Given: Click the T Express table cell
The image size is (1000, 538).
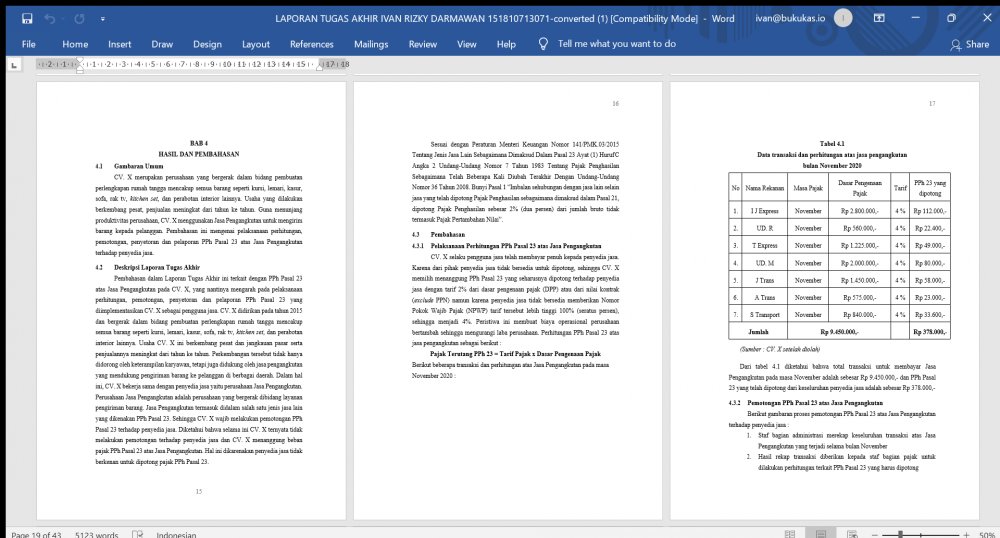Looking at the screenshot, I should click(x=764, y=245).
